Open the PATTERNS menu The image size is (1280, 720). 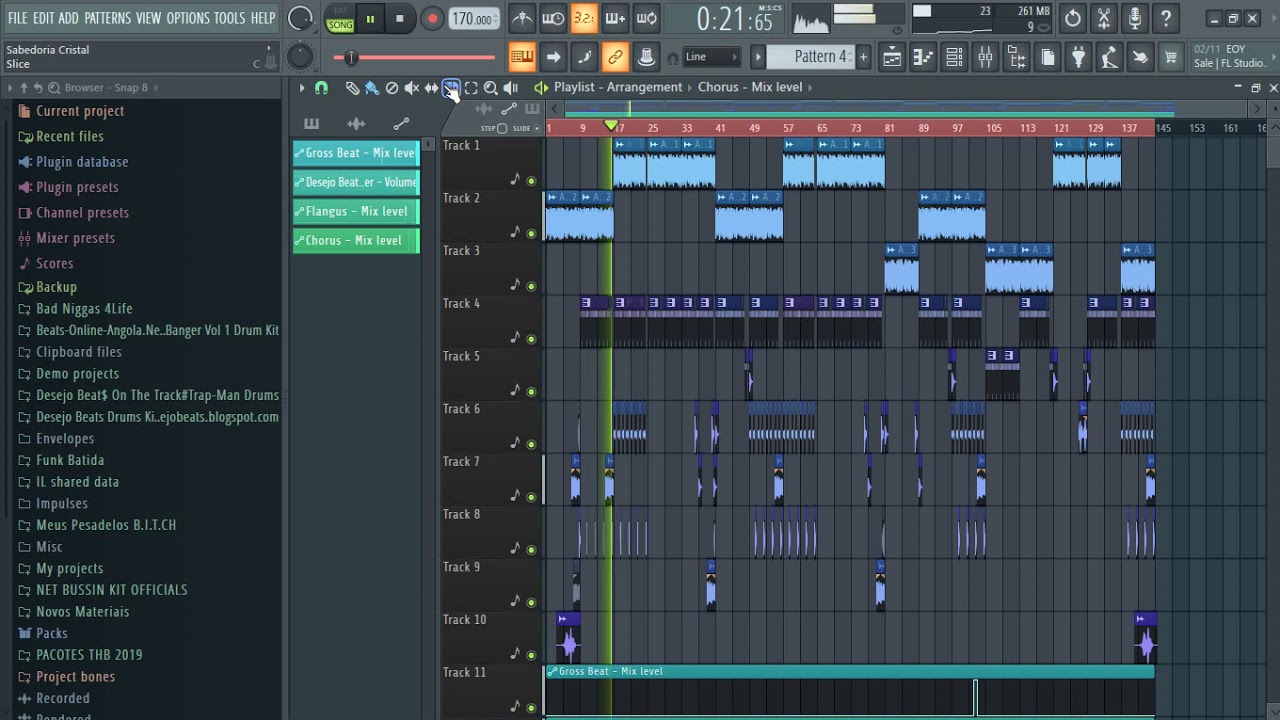point(107,18)
